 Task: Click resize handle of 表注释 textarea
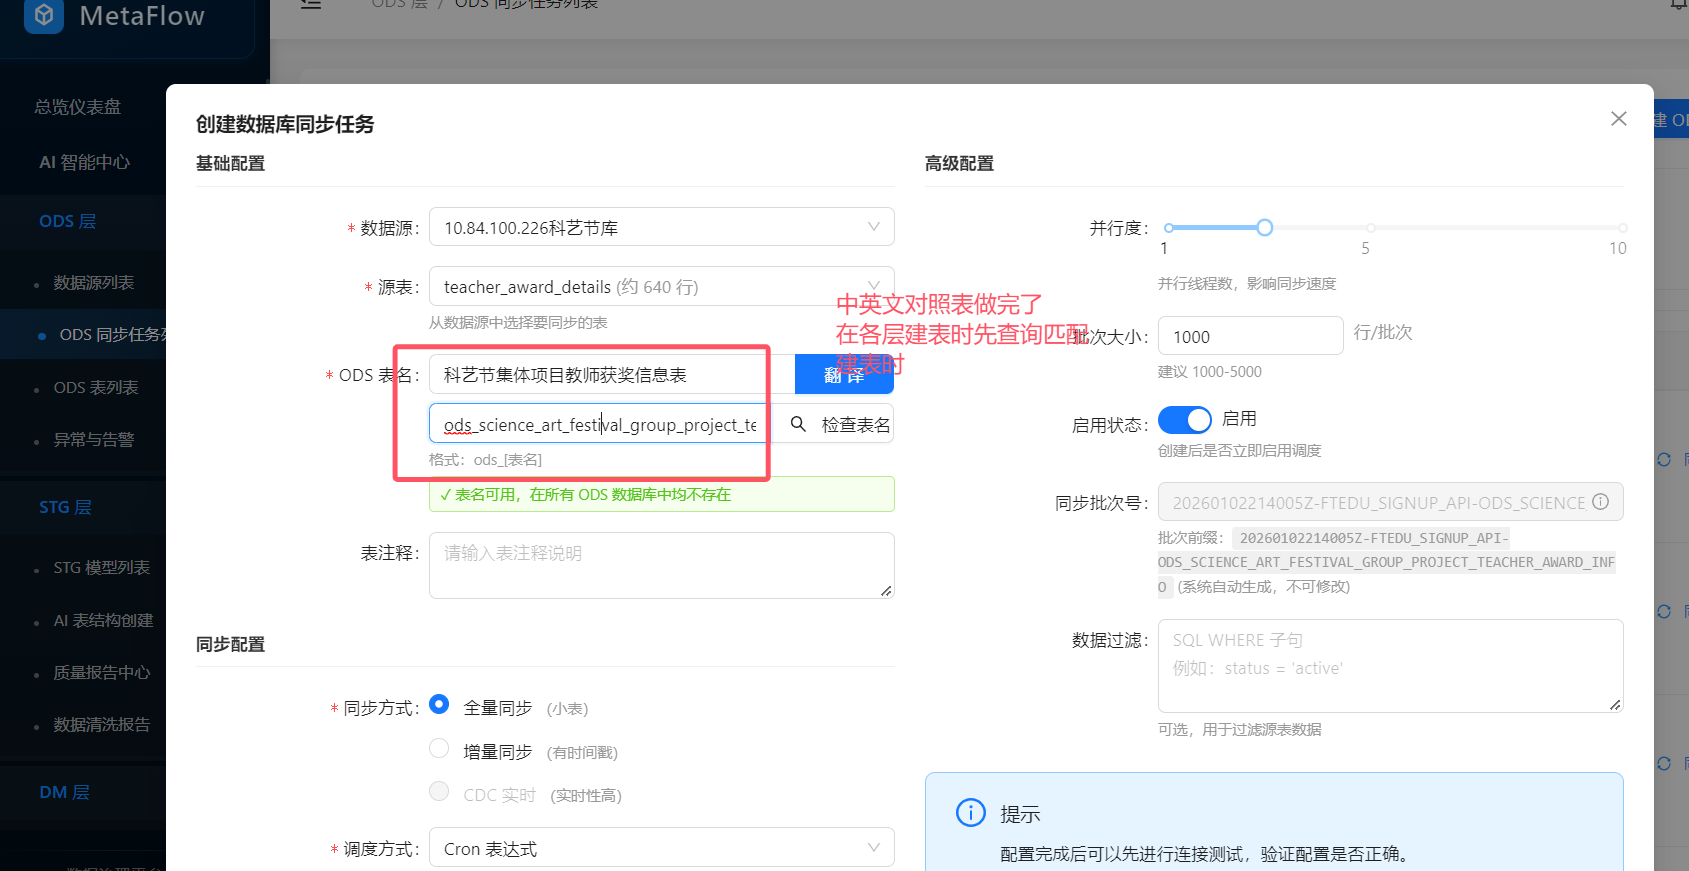click(x=886, y=591)
